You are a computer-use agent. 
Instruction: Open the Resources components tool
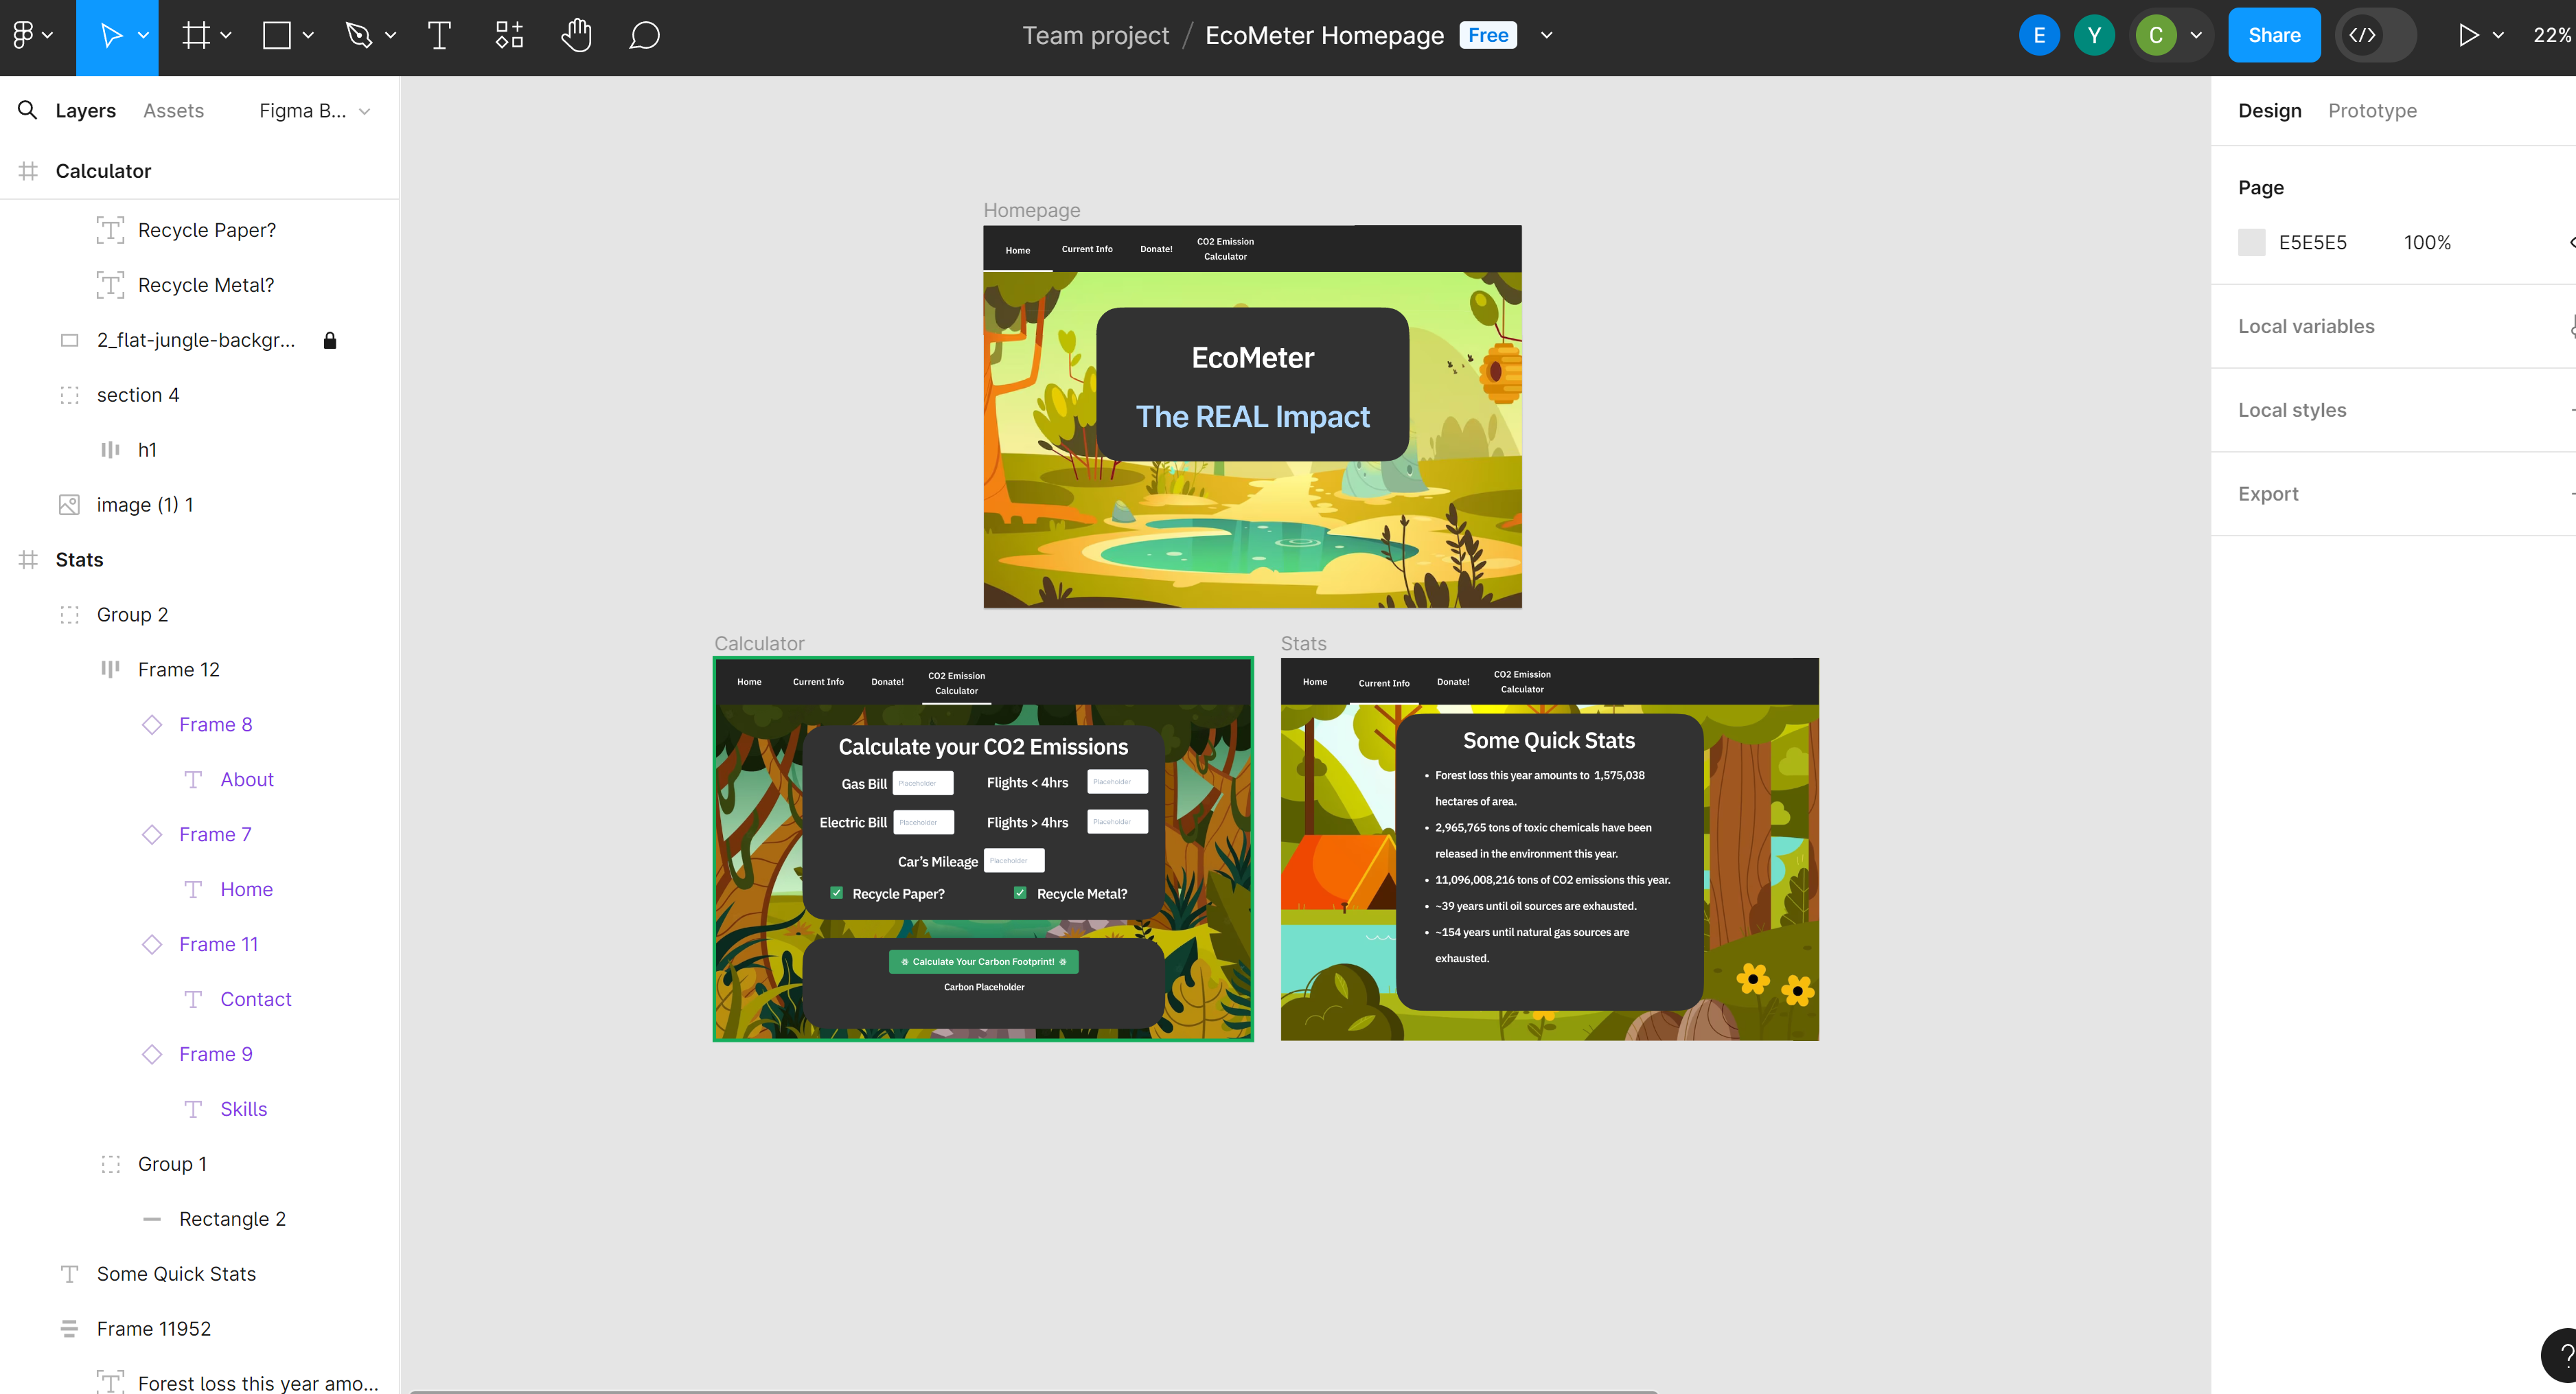pyautogui.click(x=509, y=36)
